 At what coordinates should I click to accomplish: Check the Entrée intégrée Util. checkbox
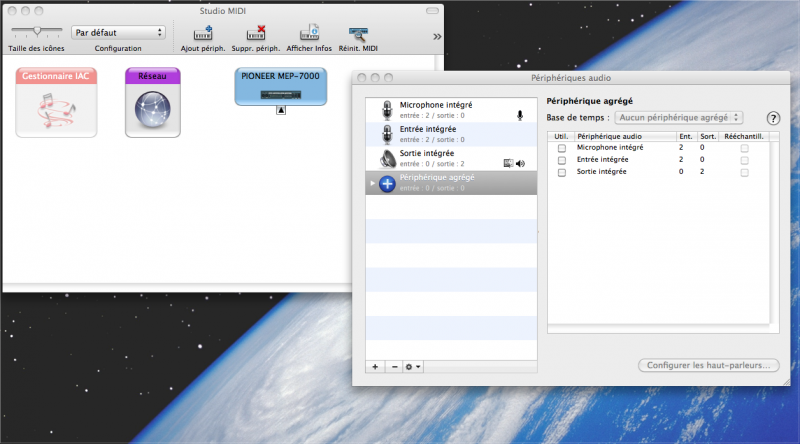tap(562, 160)
